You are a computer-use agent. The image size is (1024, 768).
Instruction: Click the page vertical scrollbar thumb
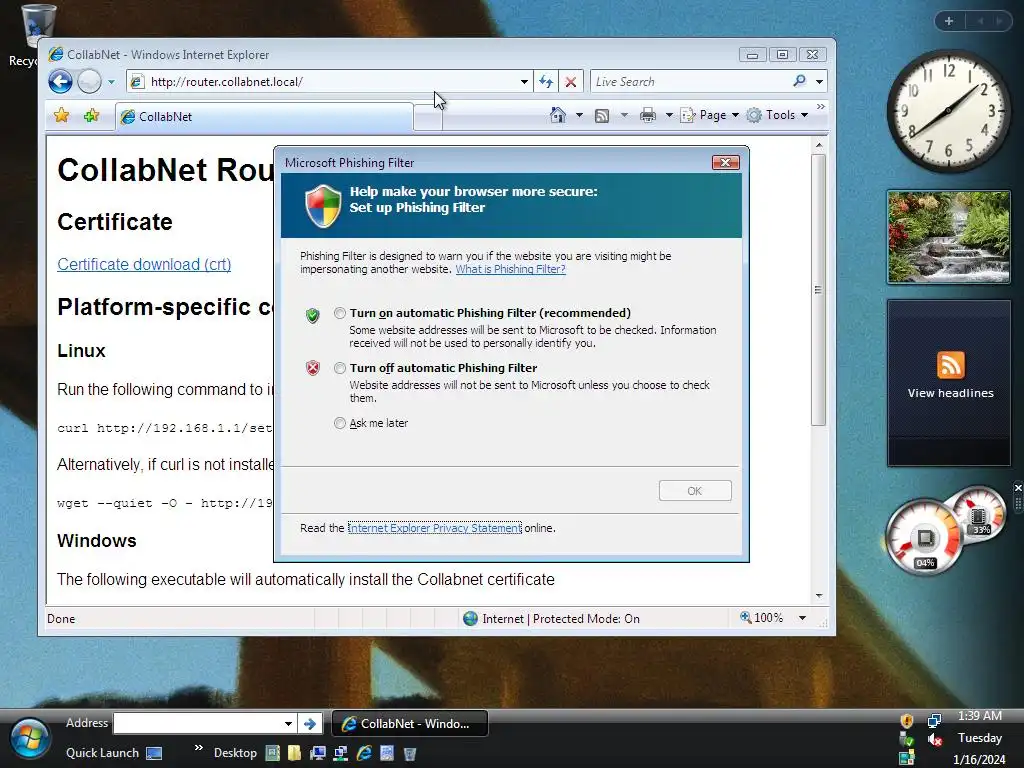point(818,289)
